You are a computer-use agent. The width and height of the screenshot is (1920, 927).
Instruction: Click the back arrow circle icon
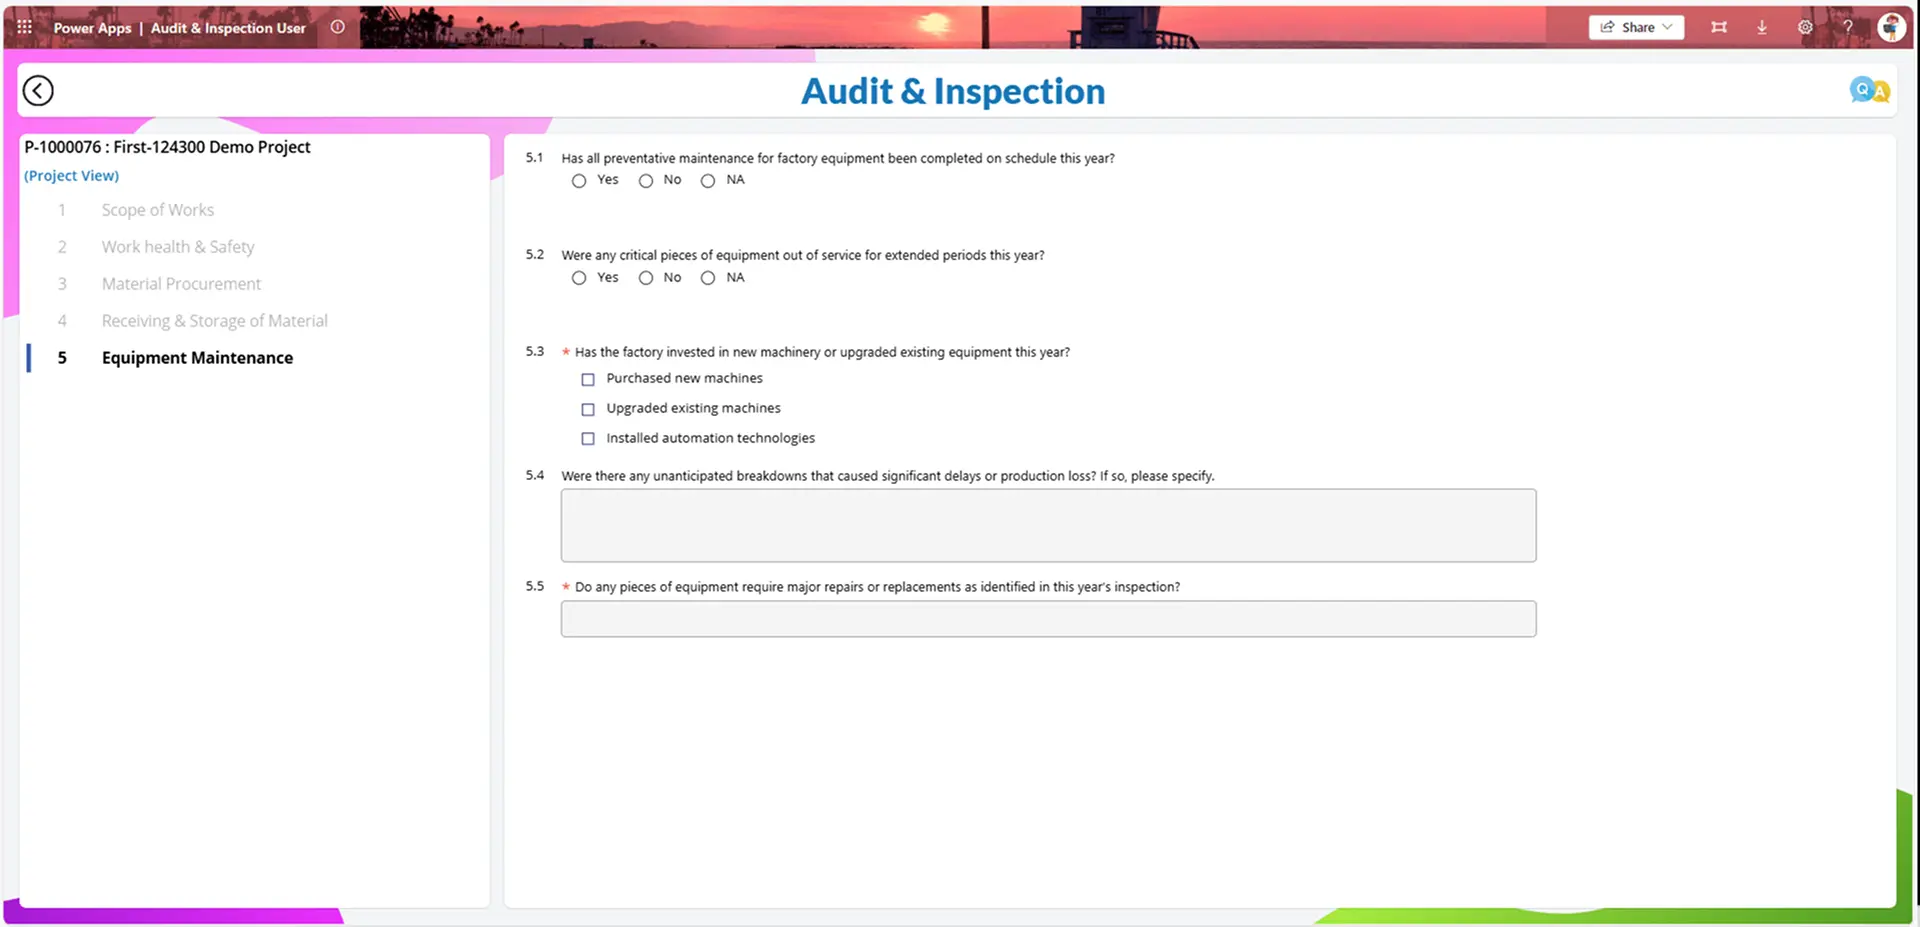38,91
